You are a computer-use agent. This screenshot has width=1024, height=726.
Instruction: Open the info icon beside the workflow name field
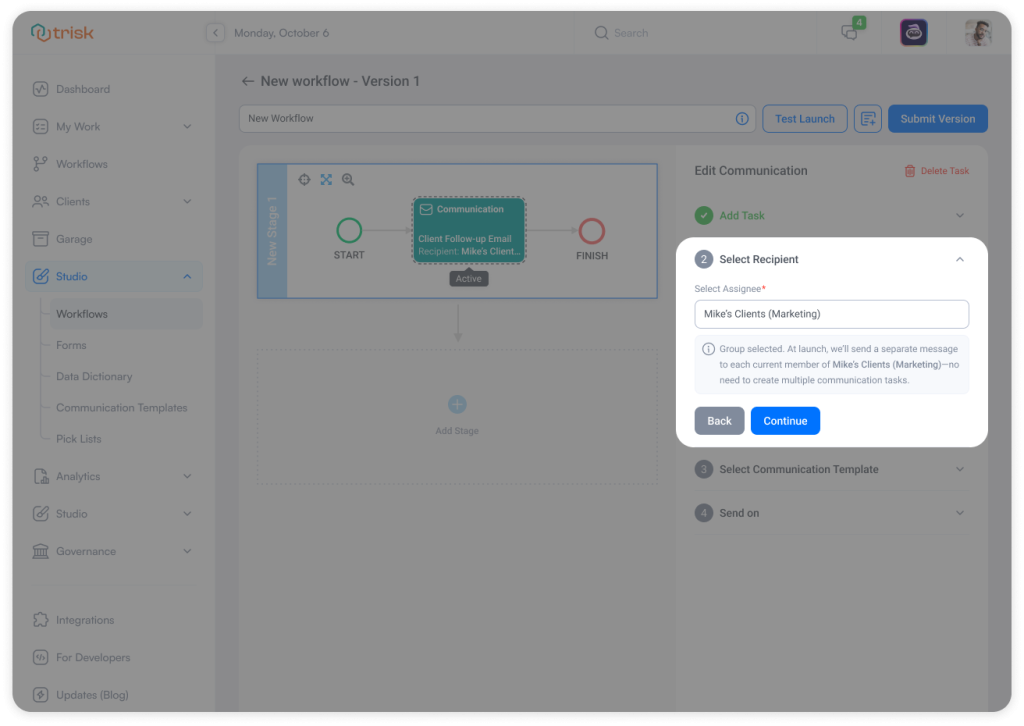741,118
